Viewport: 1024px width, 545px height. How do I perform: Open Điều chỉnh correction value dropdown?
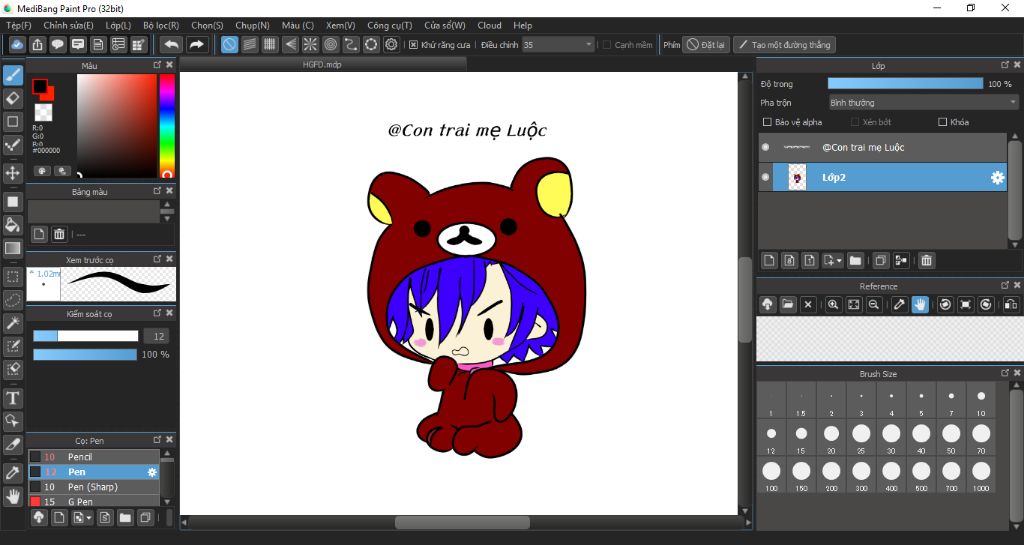click(x=558, y=45)
